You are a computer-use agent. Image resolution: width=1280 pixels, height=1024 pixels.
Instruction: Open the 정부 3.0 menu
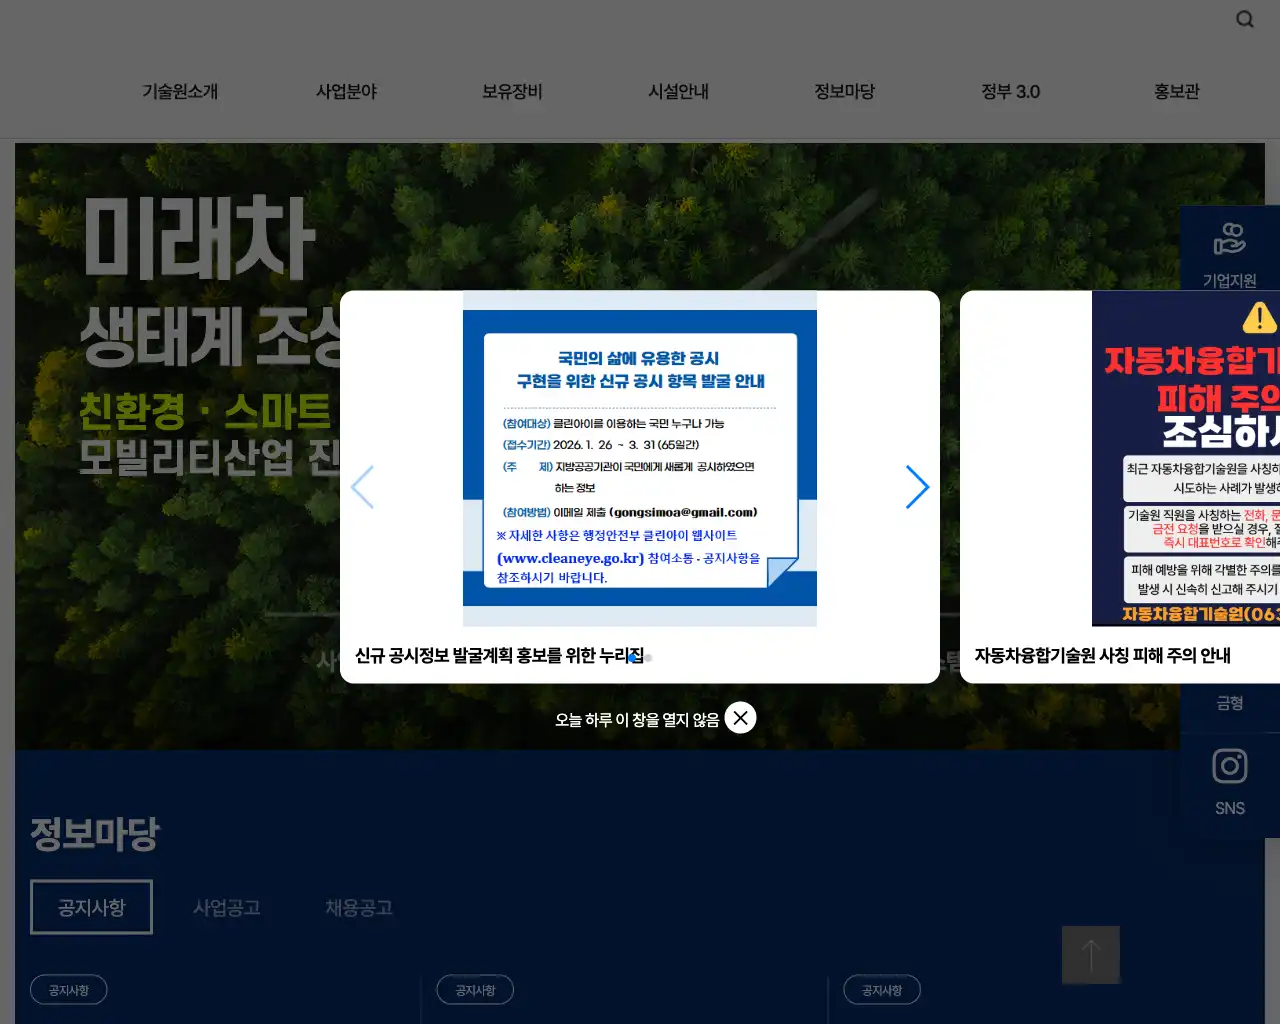tap(1011, 91)
